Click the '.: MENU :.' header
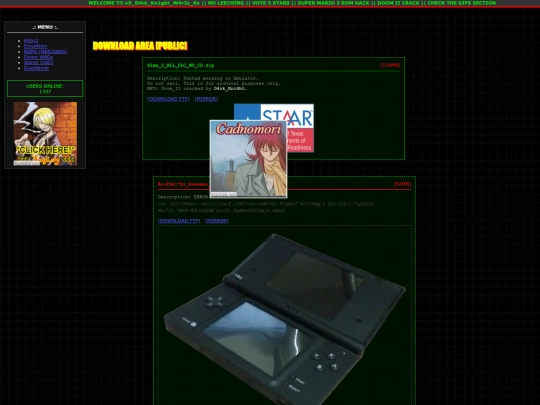The image size is (540, 405). [x=45, y=27]
